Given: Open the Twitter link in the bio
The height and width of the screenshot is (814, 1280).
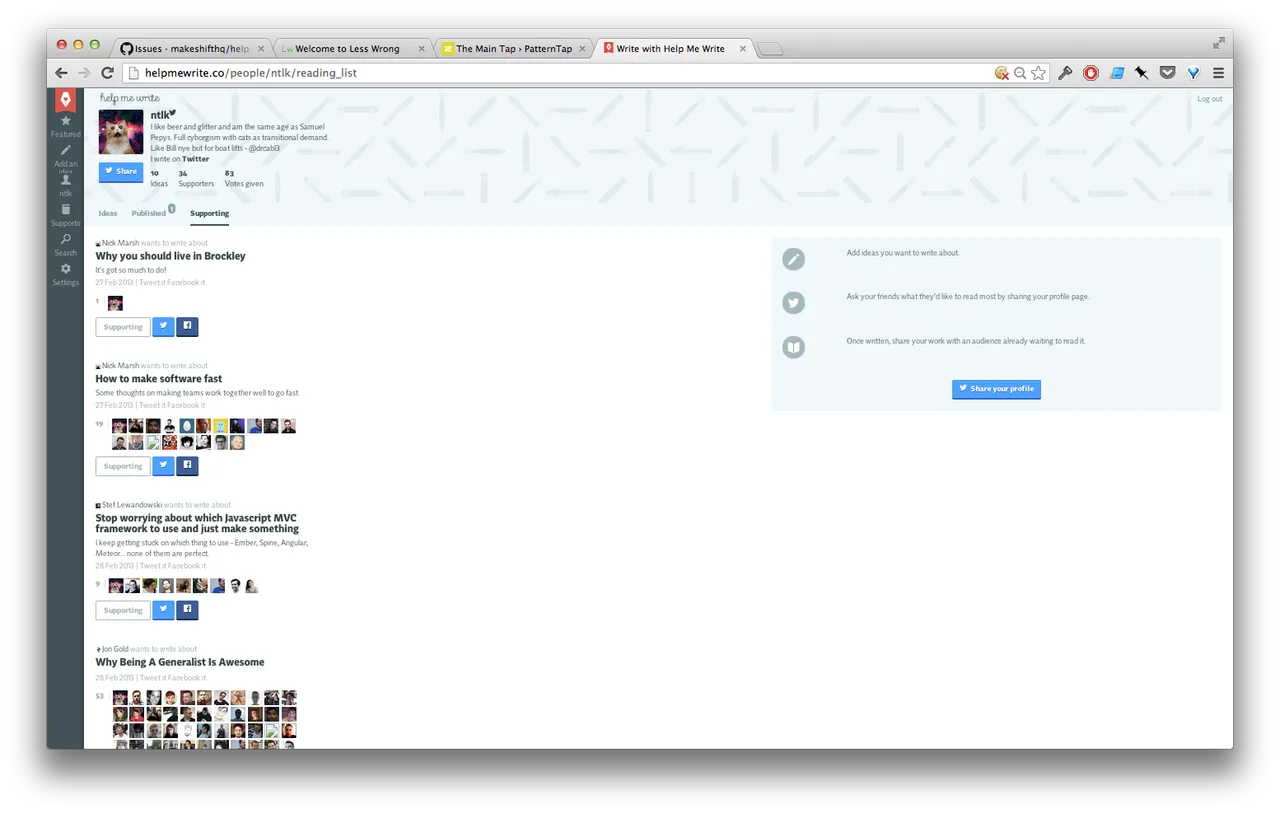Looking at the screenshot, I should coord(195,159).
